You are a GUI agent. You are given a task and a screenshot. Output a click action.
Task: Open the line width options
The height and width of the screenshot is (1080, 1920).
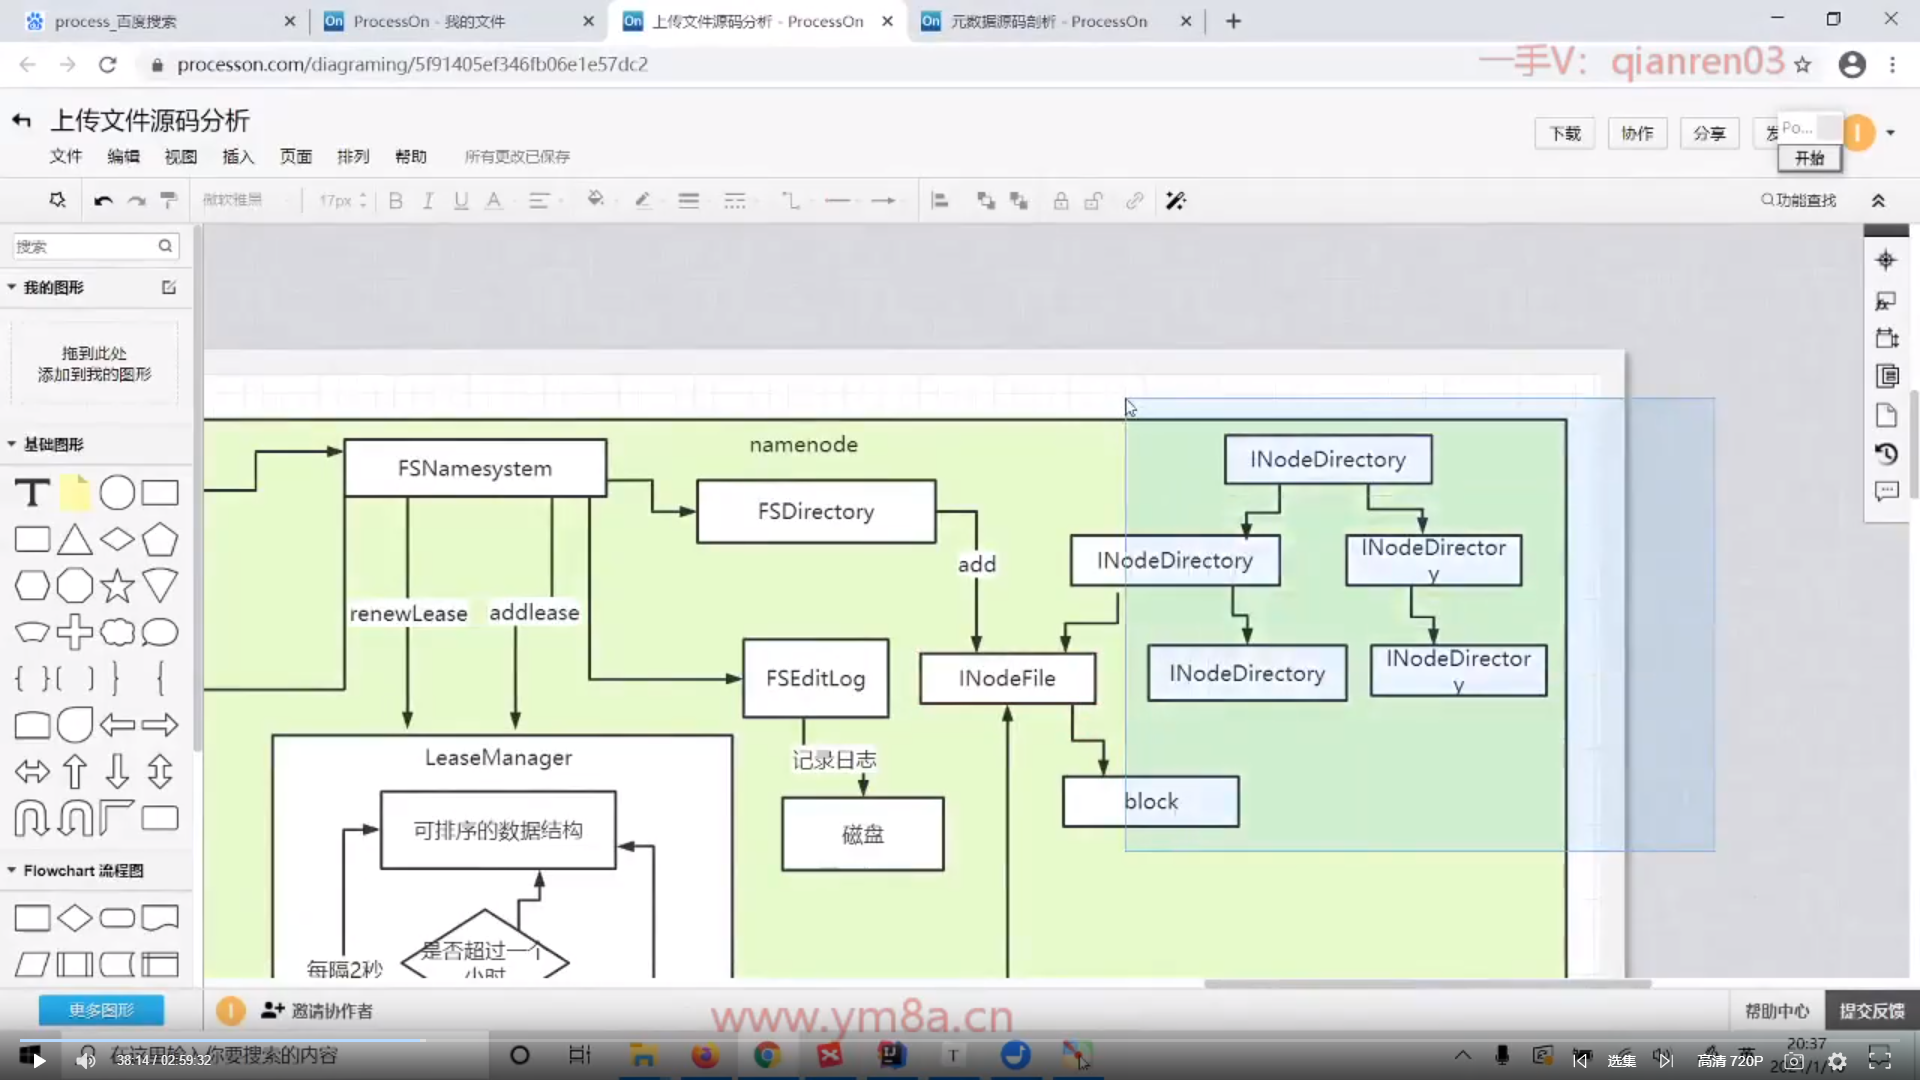(x=688, y=201)
